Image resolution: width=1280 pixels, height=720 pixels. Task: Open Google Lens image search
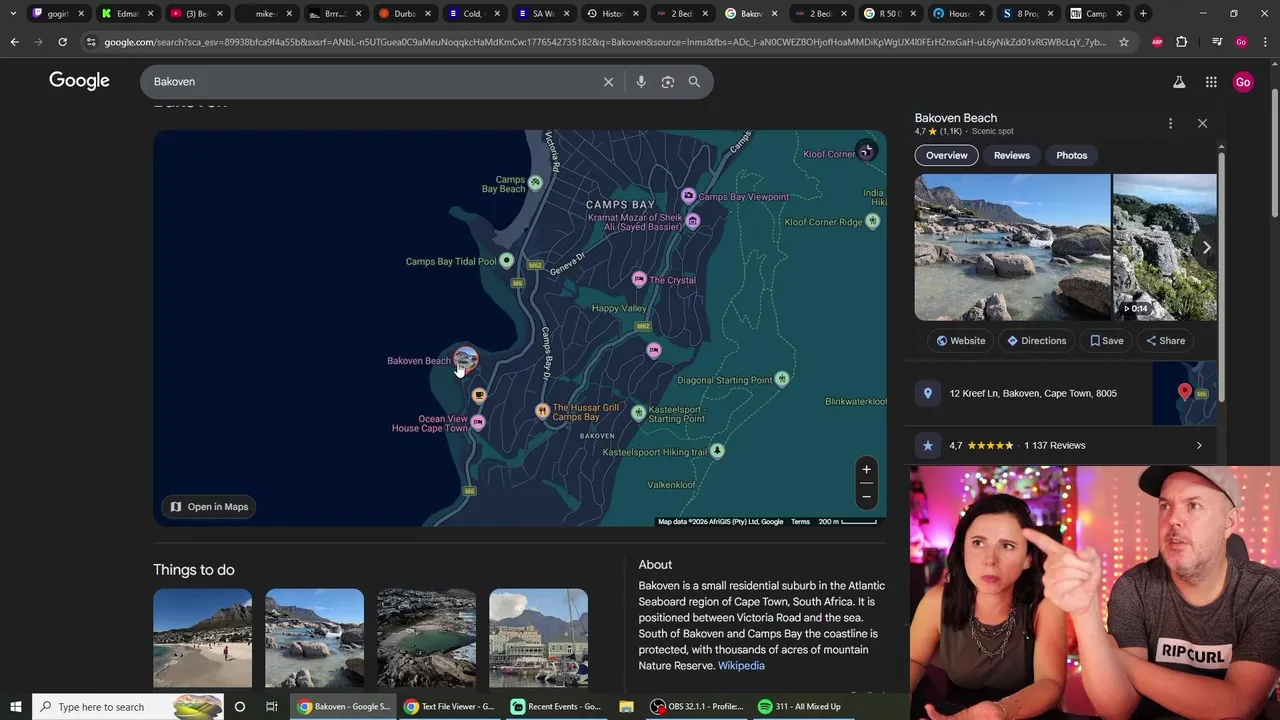668,82
